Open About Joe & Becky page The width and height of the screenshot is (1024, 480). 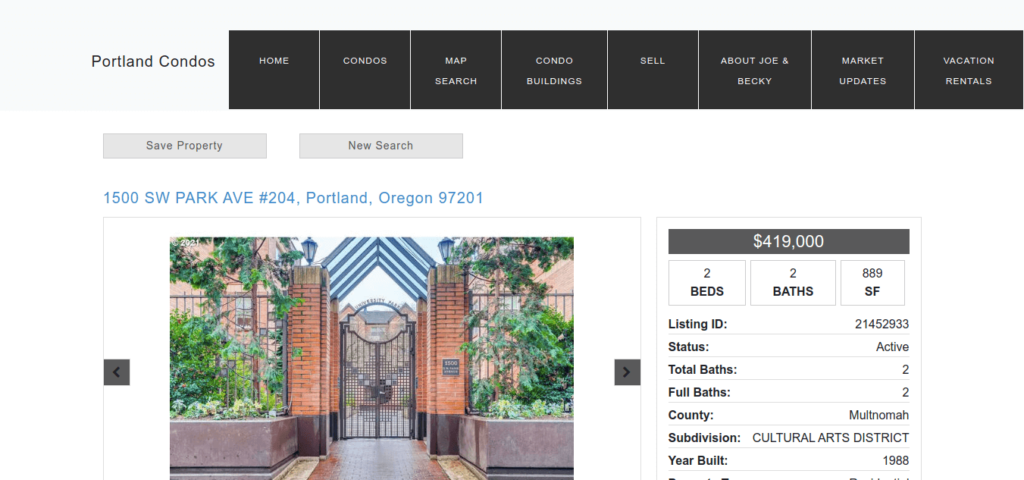tap(755, 70)
